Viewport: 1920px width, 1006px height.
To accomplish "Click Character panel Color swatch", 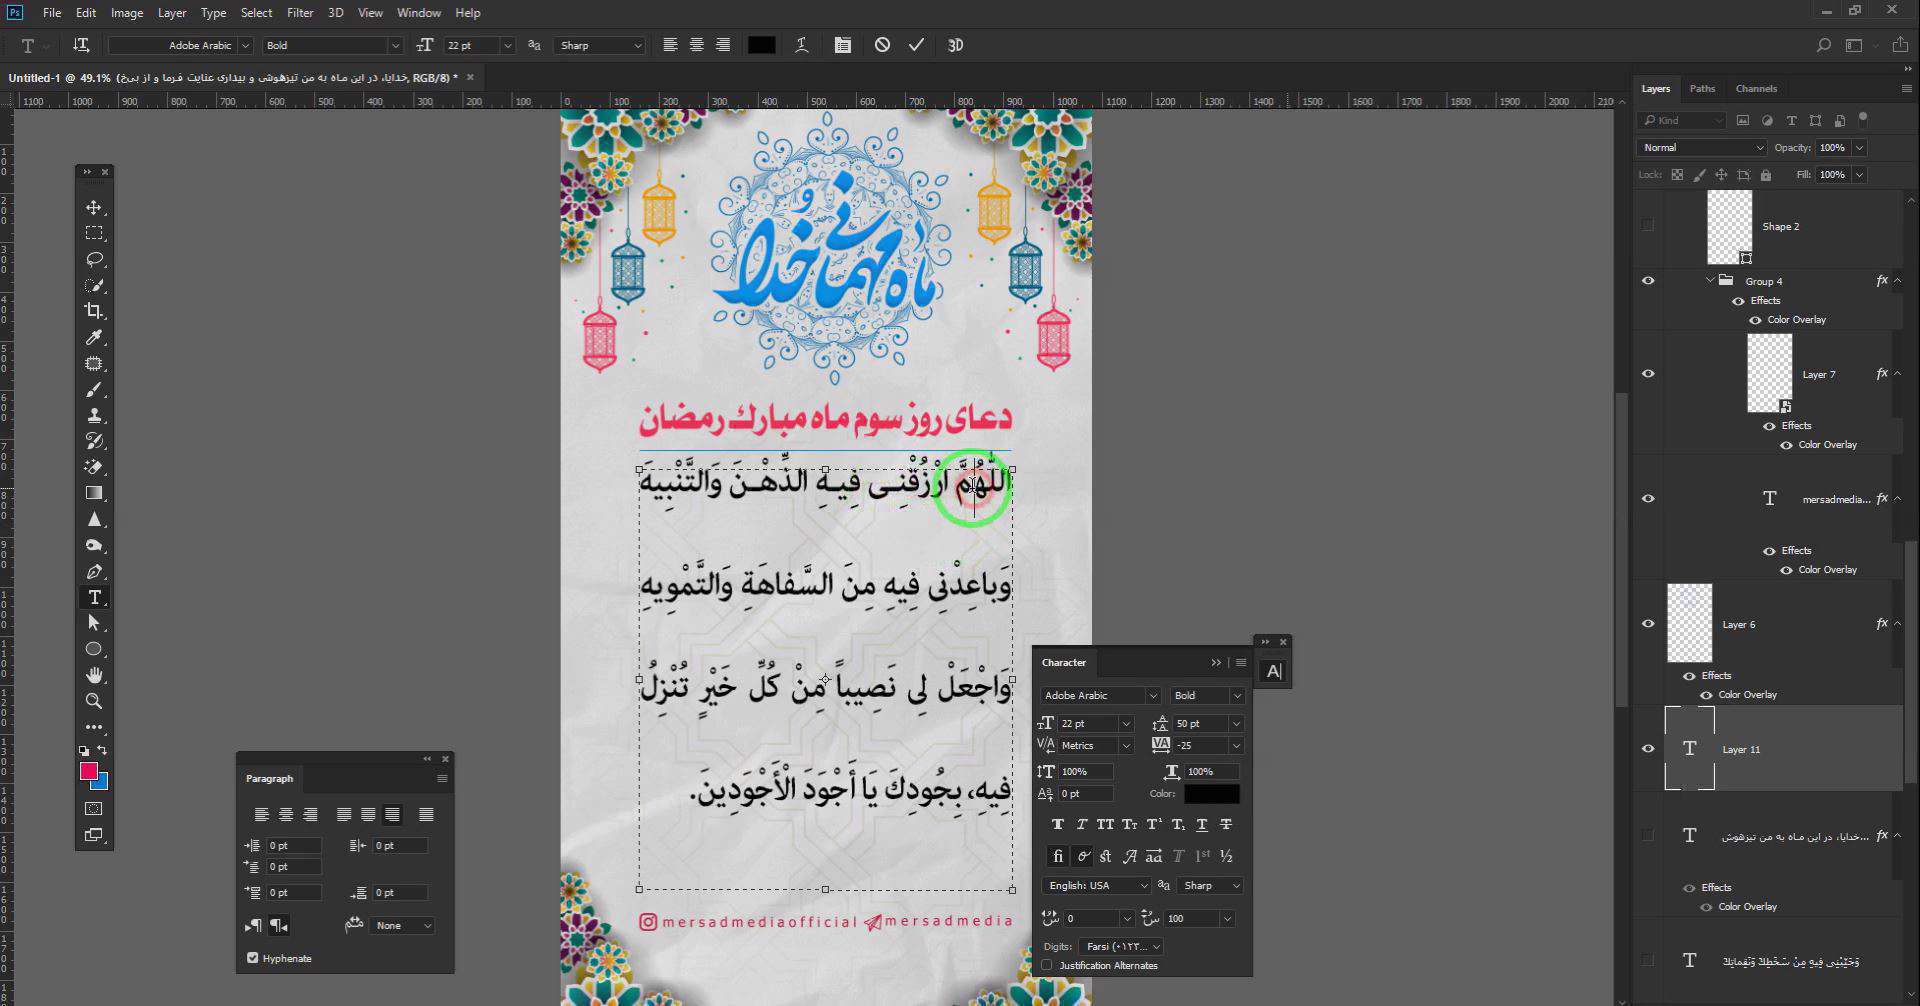I will pos(1212,794).
